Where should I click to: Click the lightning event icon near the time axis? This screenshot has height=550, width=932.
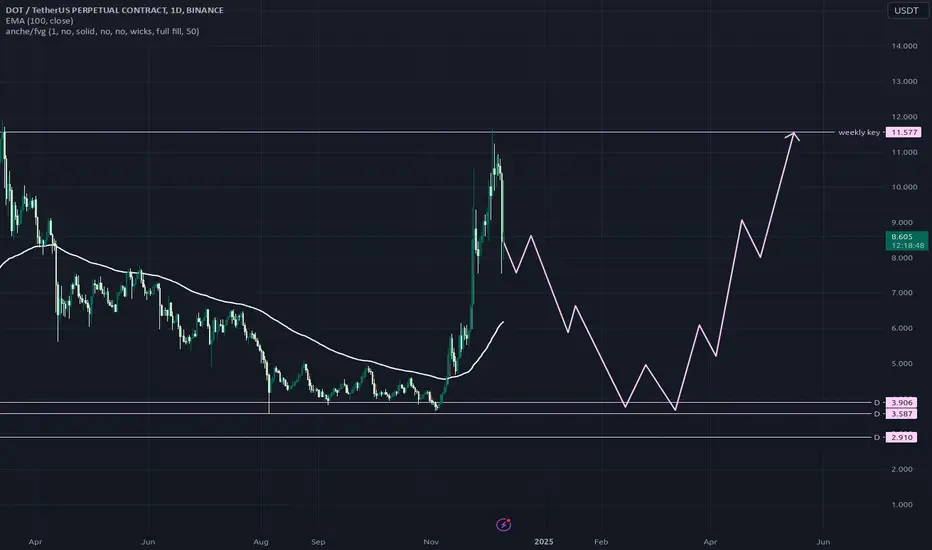click(x=503, y=524)
